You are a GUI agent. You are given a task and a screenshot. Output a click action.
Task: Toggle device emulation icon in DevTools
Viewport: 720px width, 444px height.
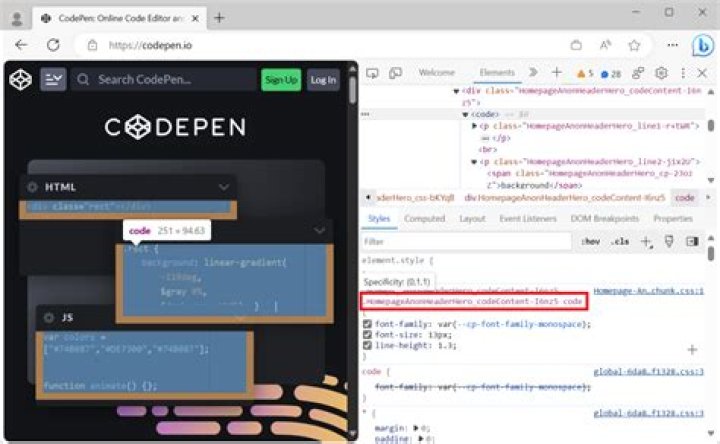click(395, 73)
